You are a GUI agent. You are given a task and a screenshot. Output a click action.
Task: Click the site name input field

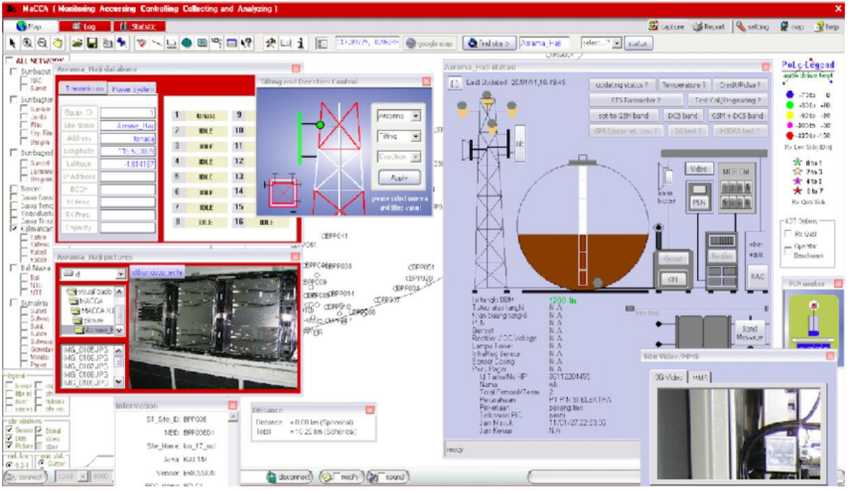coord(545,44)
